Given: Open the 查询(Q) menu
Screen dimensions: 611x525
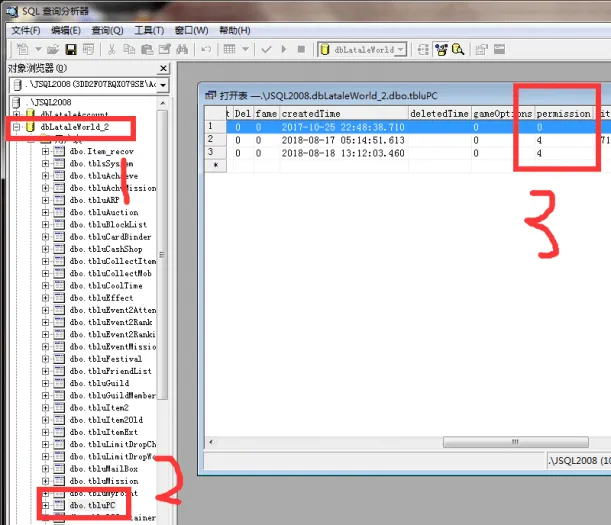Looking at the screenshot, I should point(108,30).
